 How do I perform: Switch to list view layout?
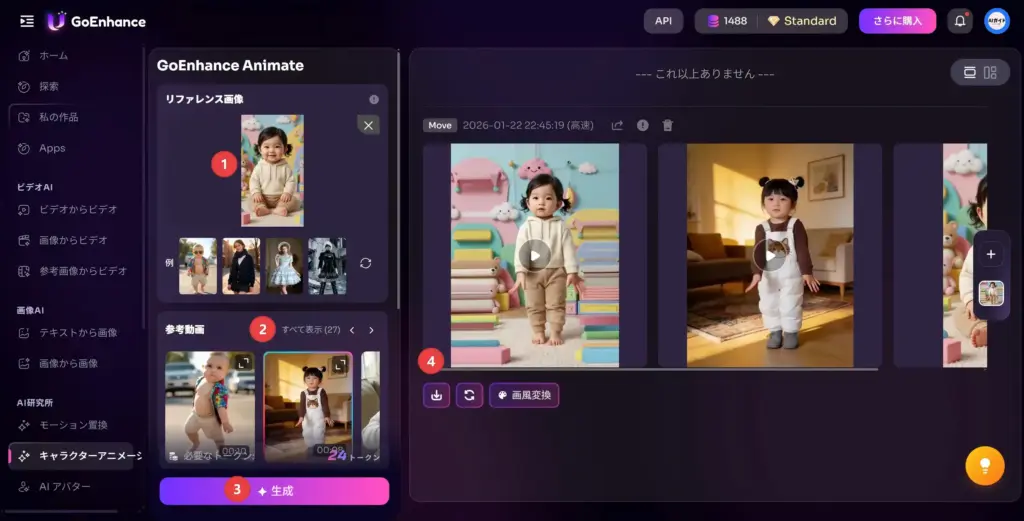(970, 72)
